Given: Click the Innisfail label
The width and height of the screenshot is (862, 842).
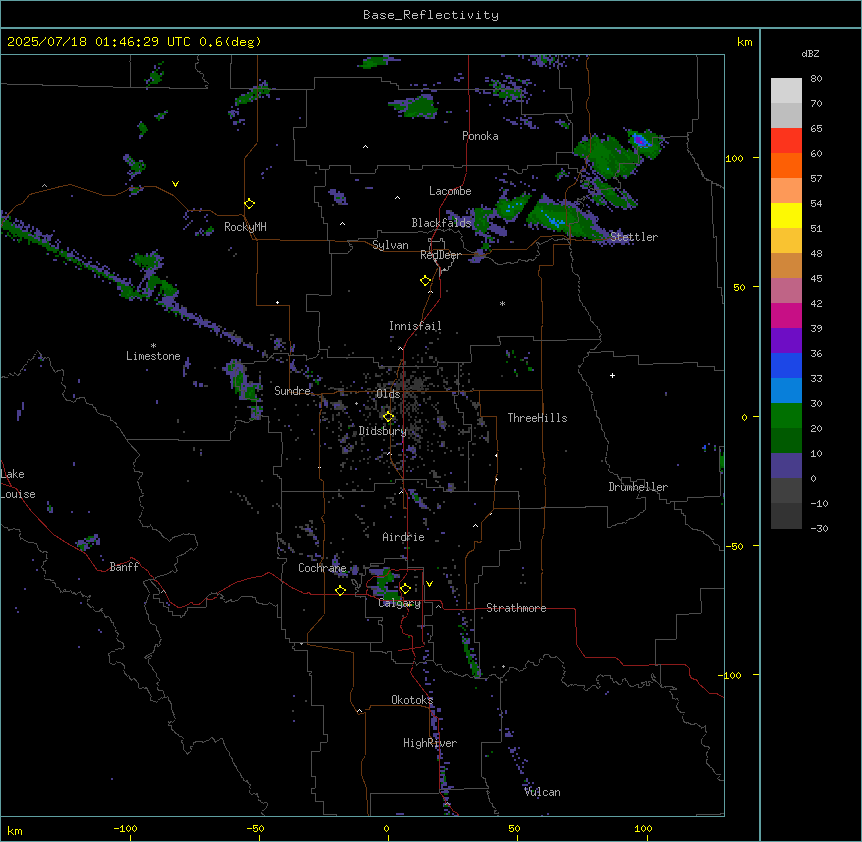Looking at the screenshot, I should coord(415,326).
